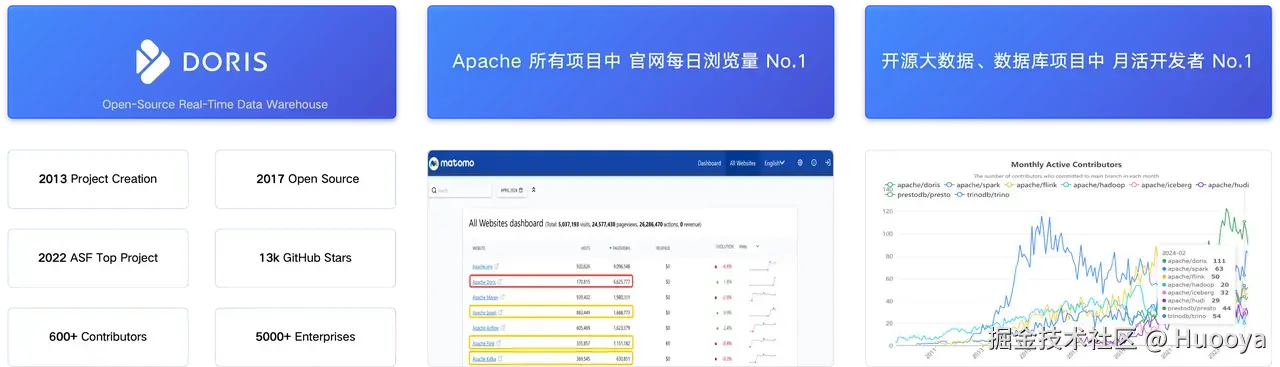
Task: Click the 'Apache 所有项目中 官网每日浏览量 No.1' banner
Action: coord(630,61)
